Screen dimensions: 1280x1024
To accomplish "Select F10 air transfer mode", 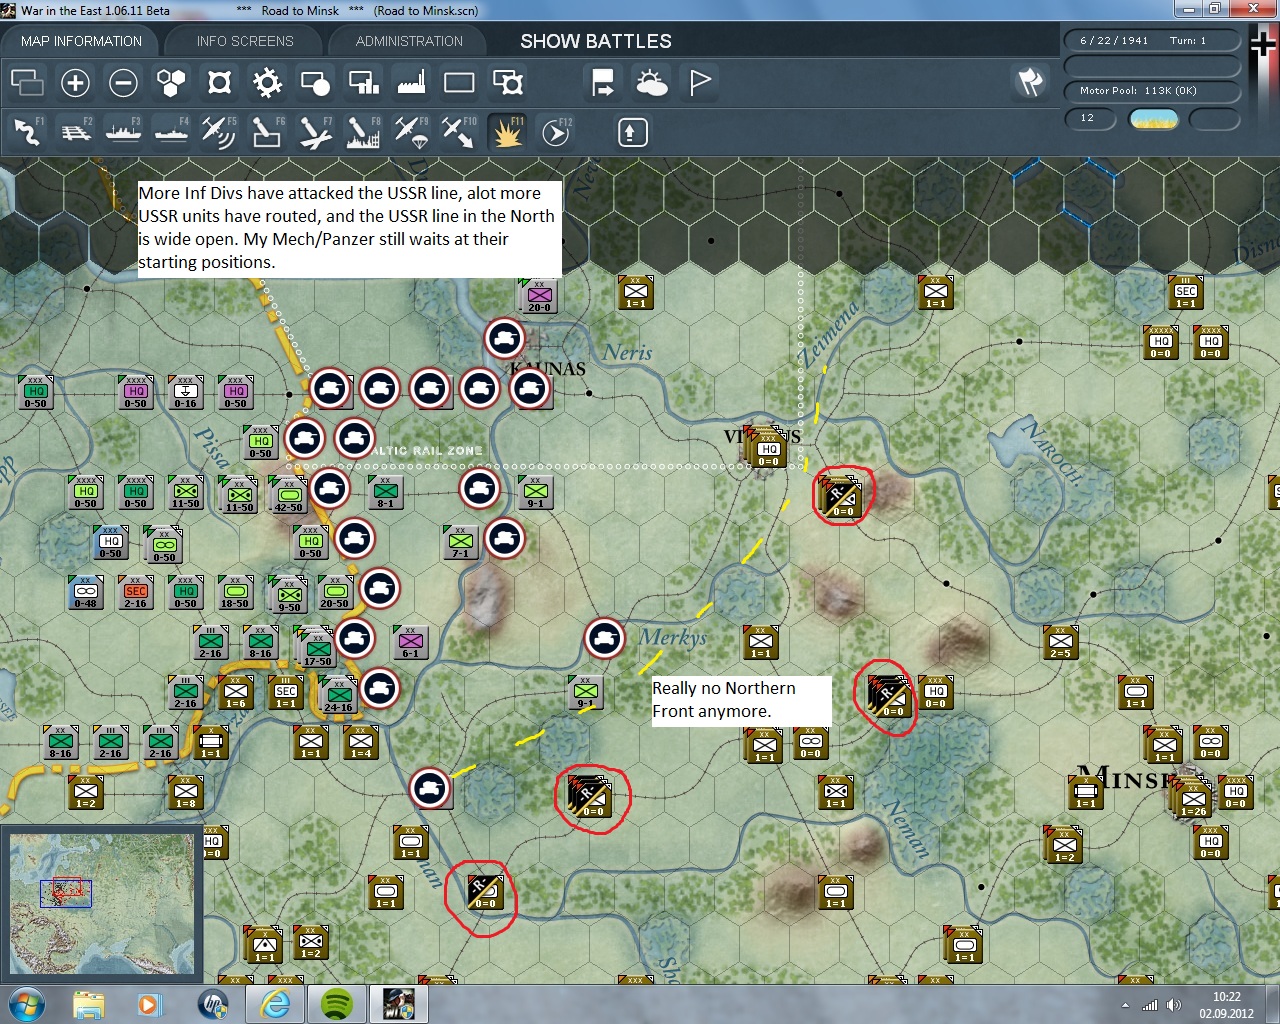I will 459,132.
